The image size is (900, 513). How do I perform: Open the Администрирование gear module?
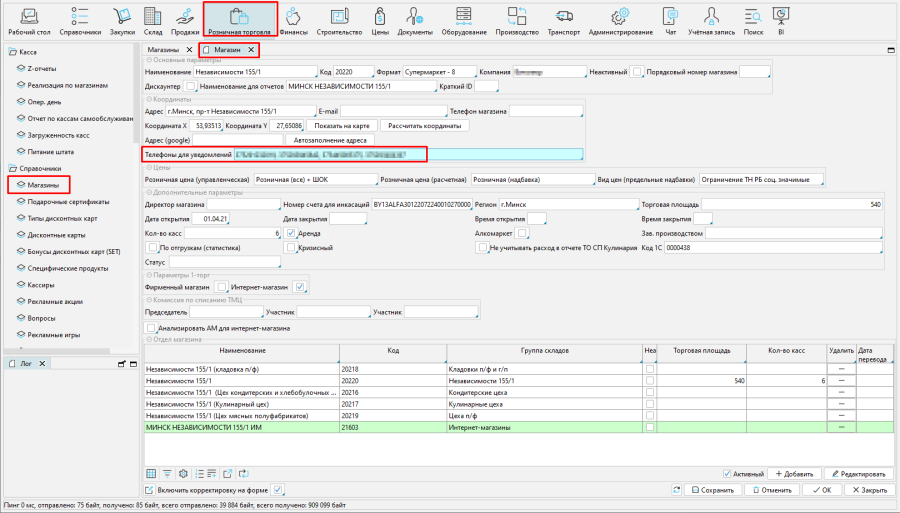pos(620,21)
